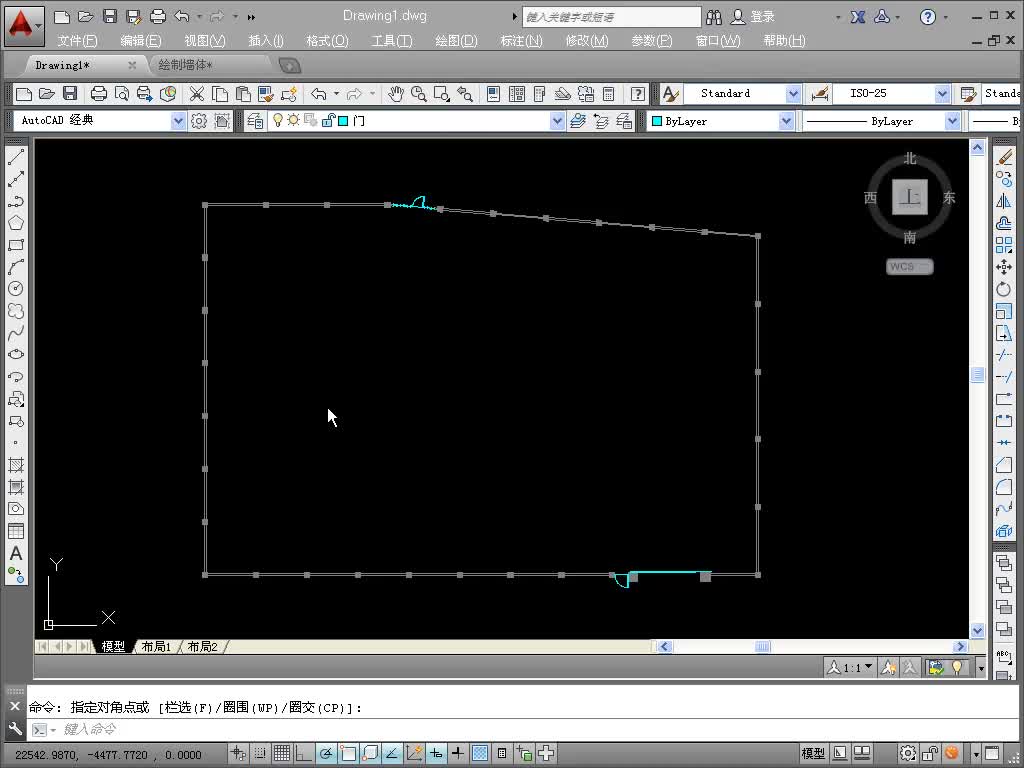Select the Line tool in draw toolbar

point(16,157)
